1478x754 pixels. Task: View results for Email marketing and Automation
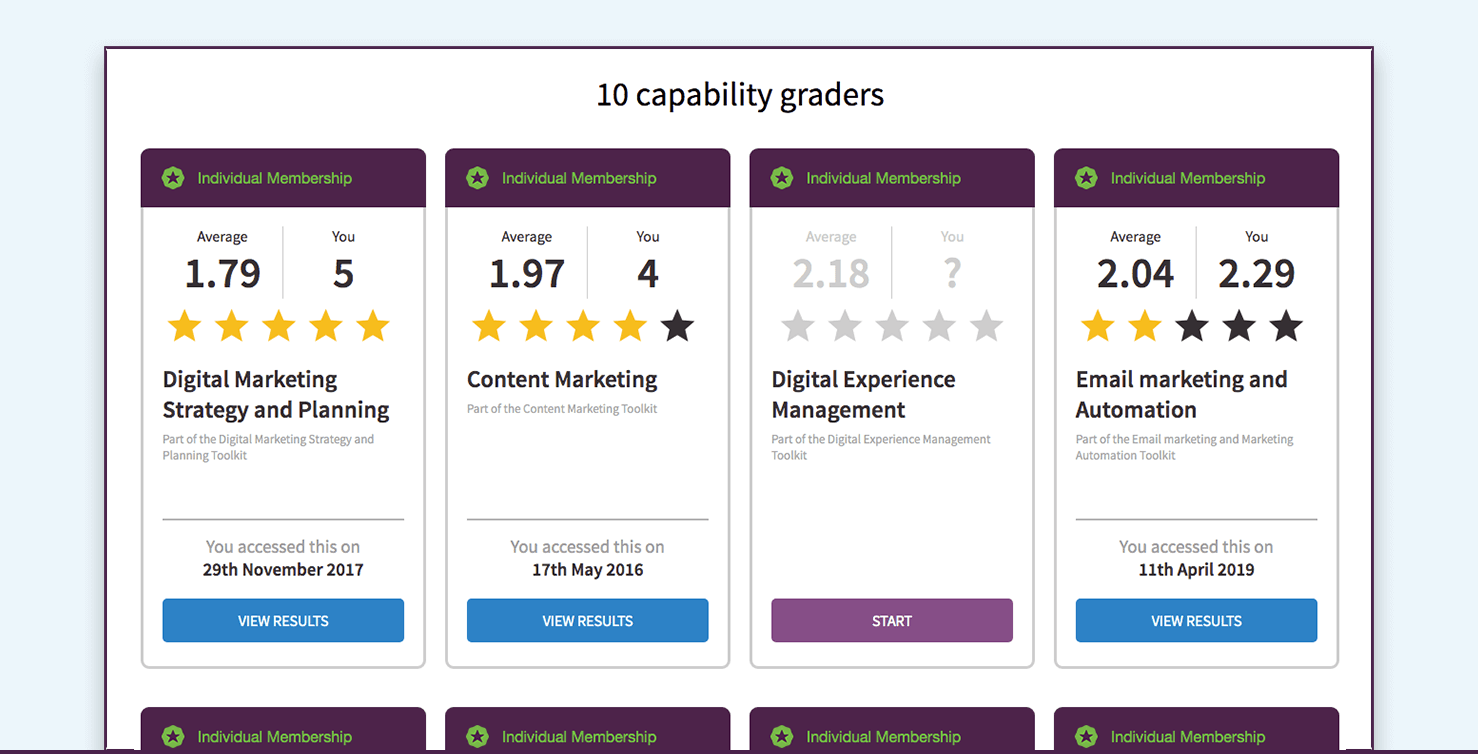1196,621
